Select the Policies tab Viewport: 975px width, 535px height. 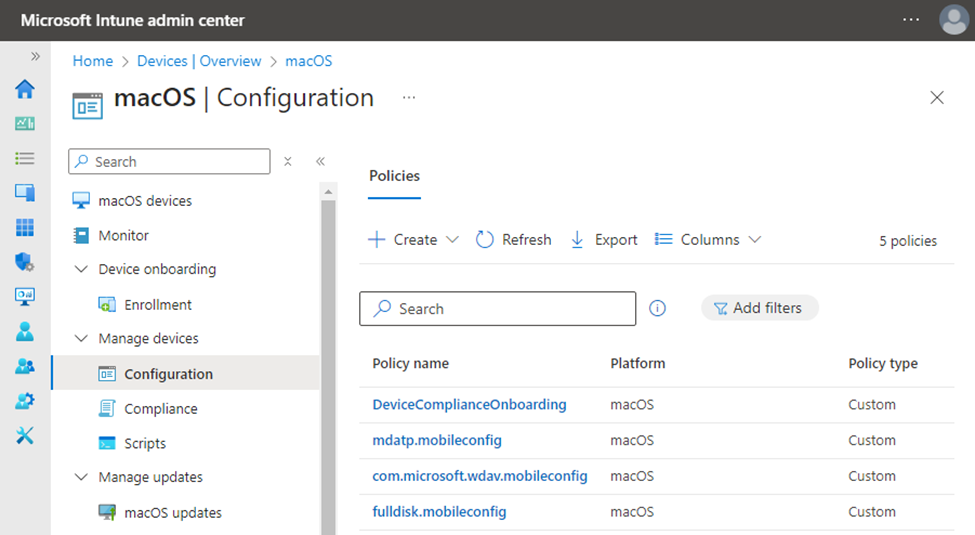click(x=394, y=176)
